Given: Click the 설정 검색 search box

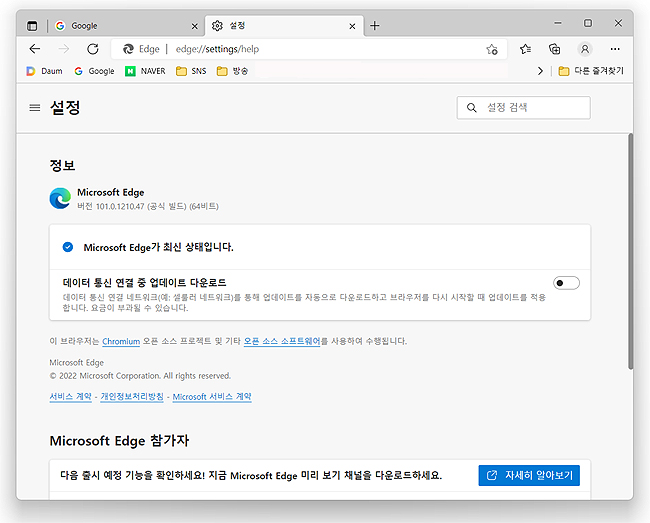Looking at the screenshot, I should click(x=524, y=108).
